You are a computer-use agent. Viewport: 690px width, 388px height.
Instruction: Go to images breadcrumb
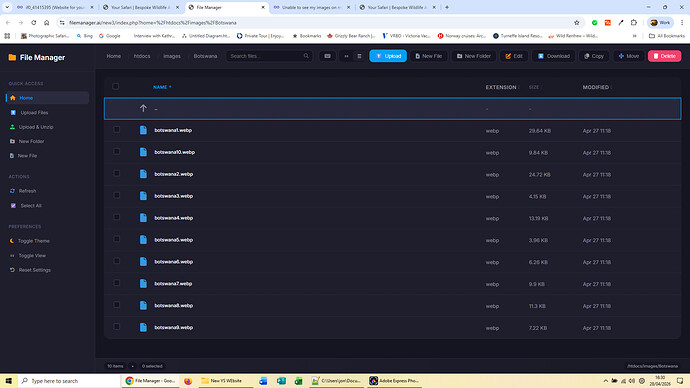click(172, 56)
